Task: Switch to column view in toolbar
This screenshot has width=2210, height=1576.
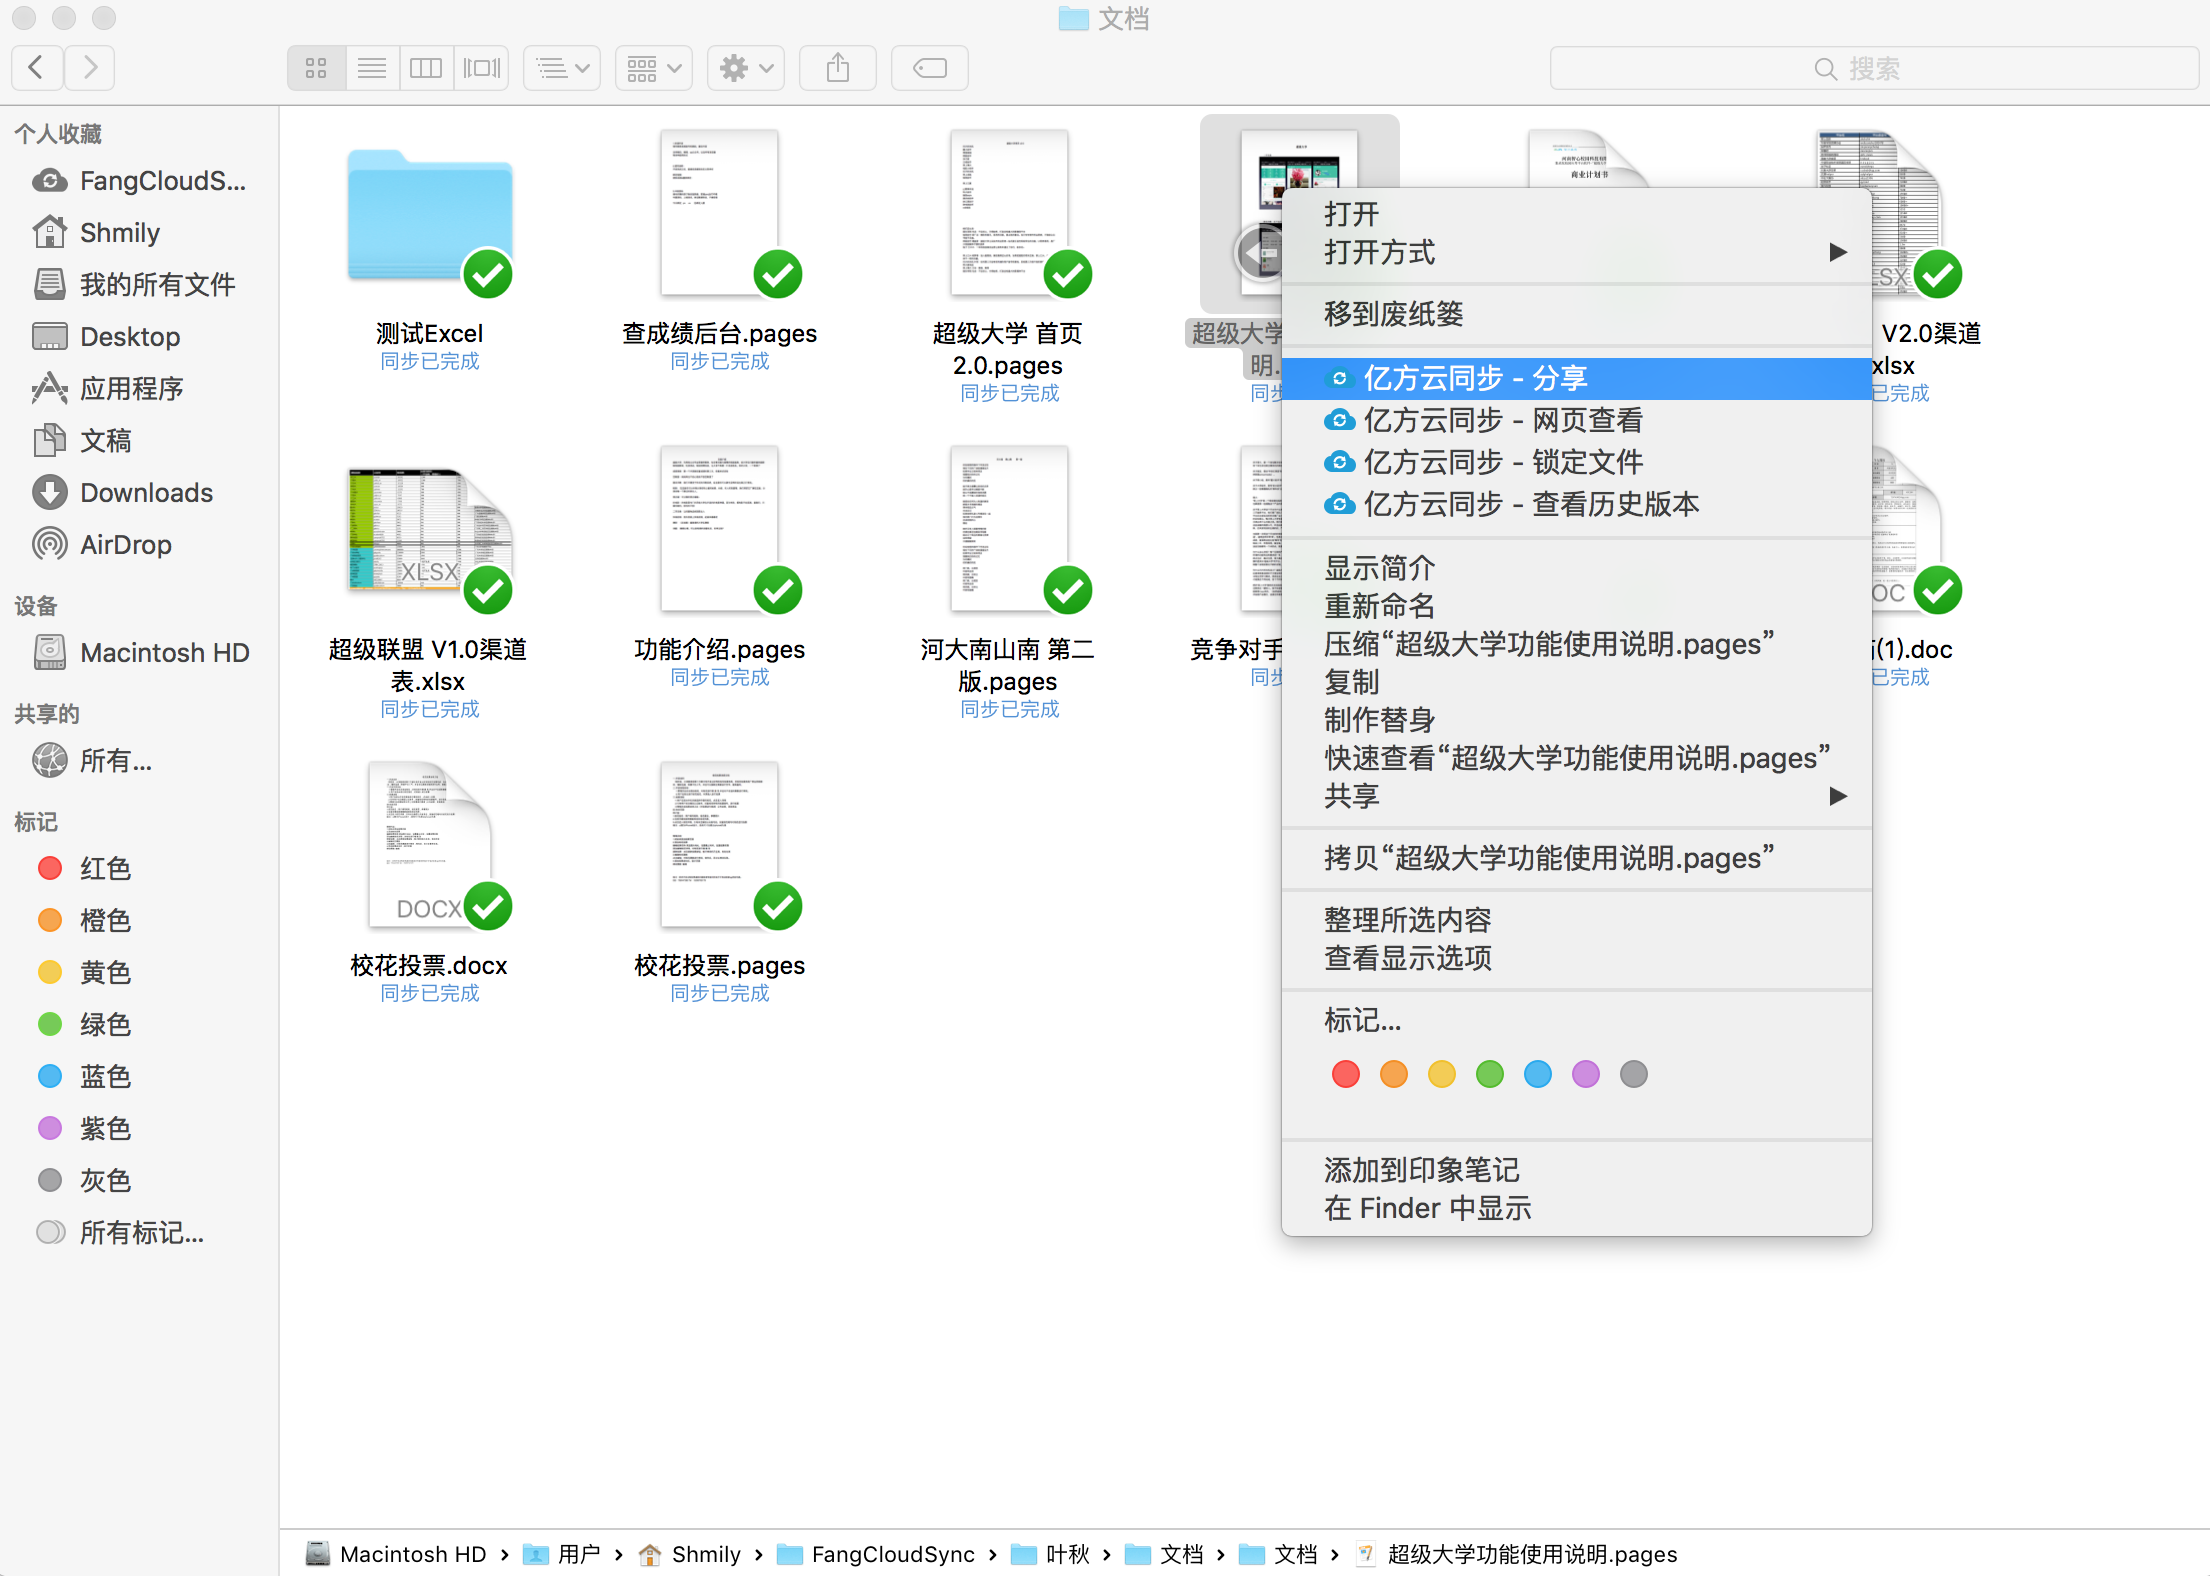Action: [x=426, y=68]
